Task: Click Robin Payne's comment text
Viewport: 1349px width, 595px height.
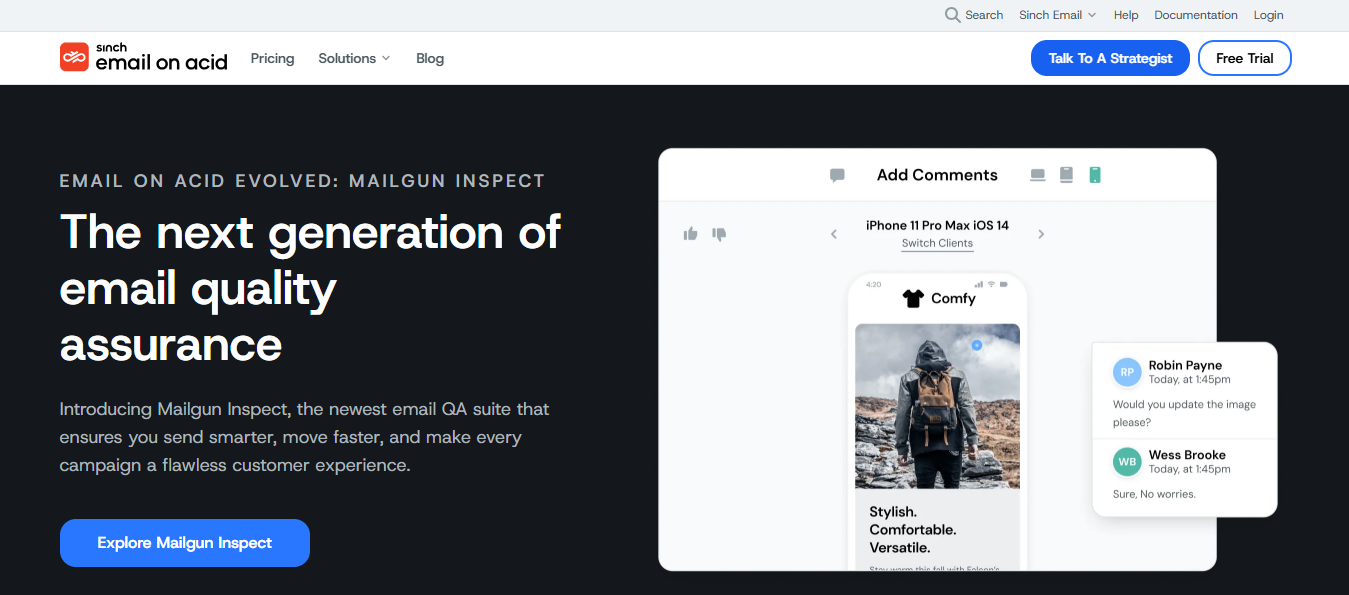Action: pos(1184,413)
